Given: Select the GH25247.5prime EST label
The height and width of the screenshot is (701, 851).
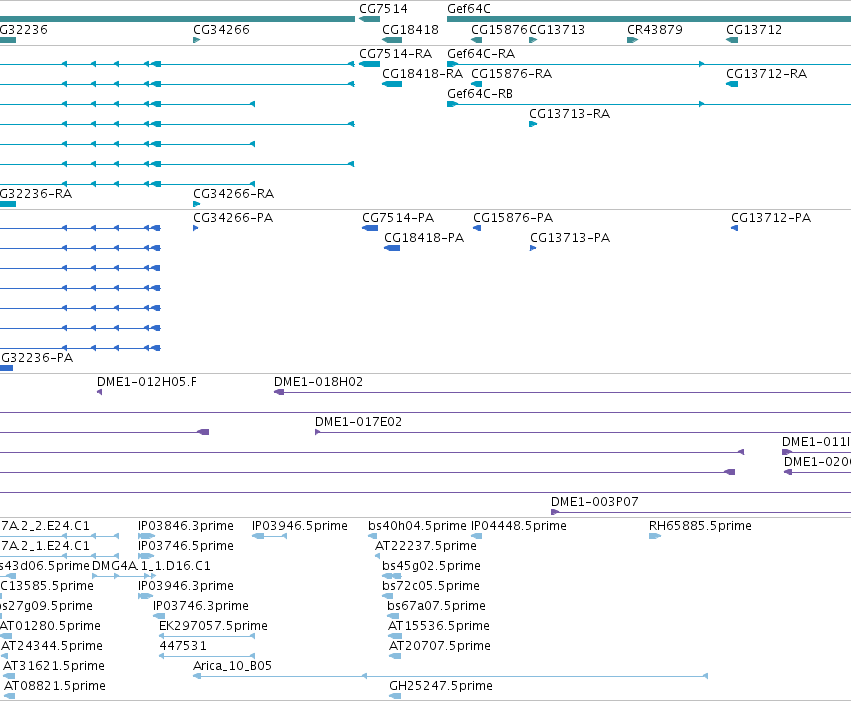Looking at the screenshot, I should 441,686.
